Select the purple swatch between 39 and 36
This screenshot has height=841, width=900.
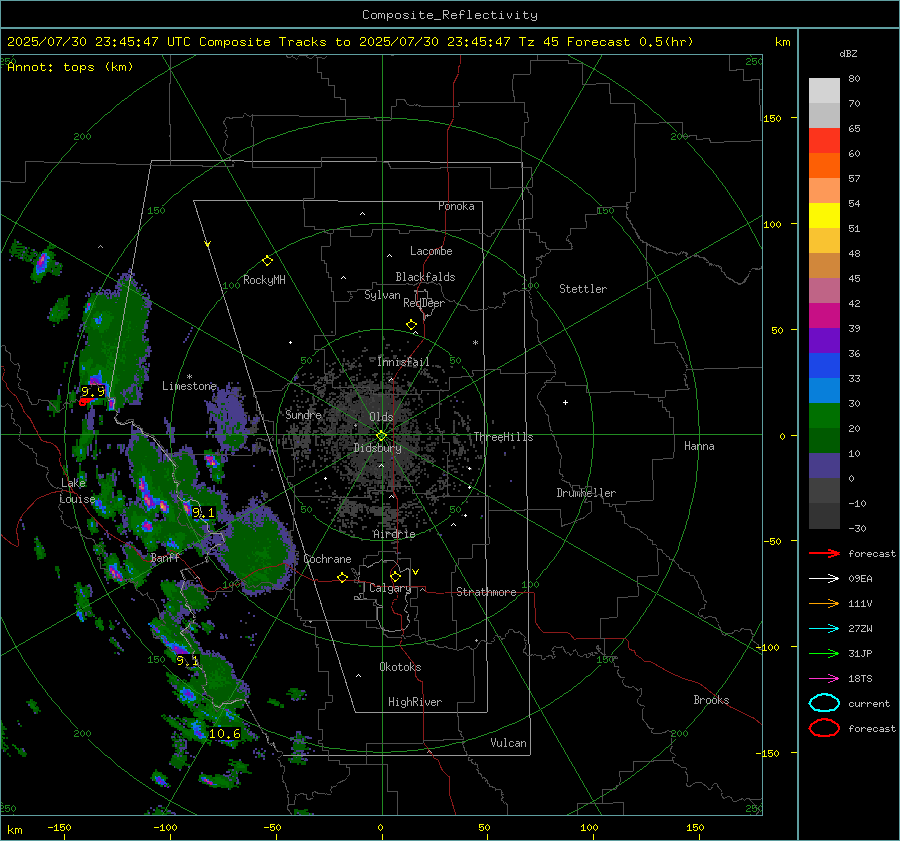[x=824, y=340]
